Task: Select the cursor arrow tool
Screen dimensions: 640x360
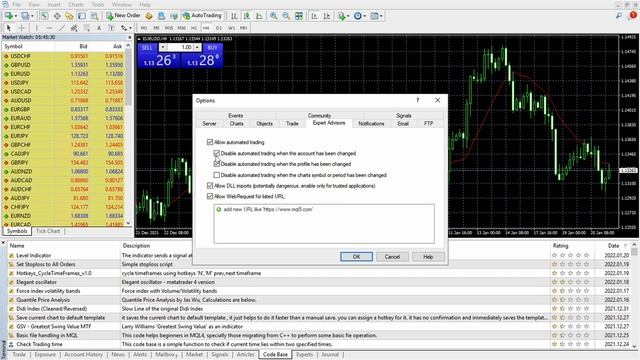Action: coord(9,28)
